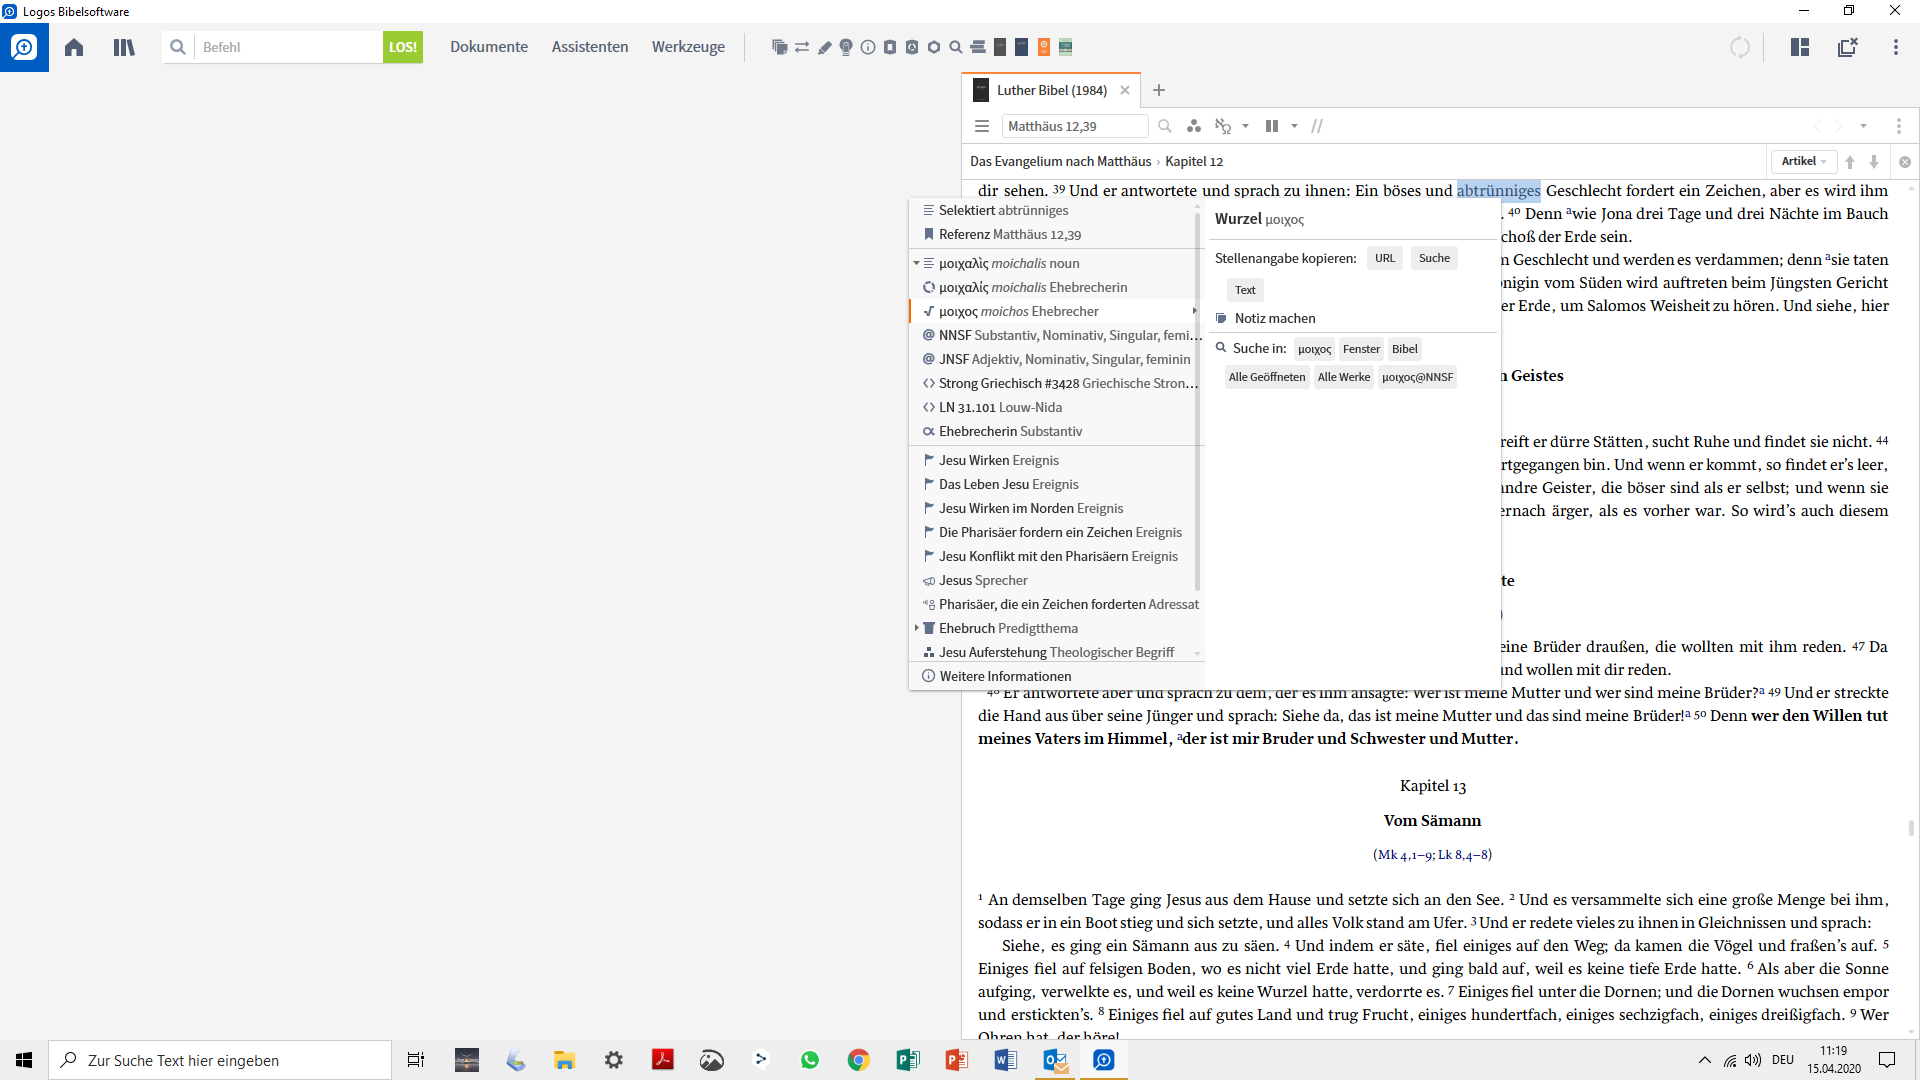Click the Matthäus 12,39 reference field
The height and width of the screenshot is (1080, 1920).
click(1074, 126)
